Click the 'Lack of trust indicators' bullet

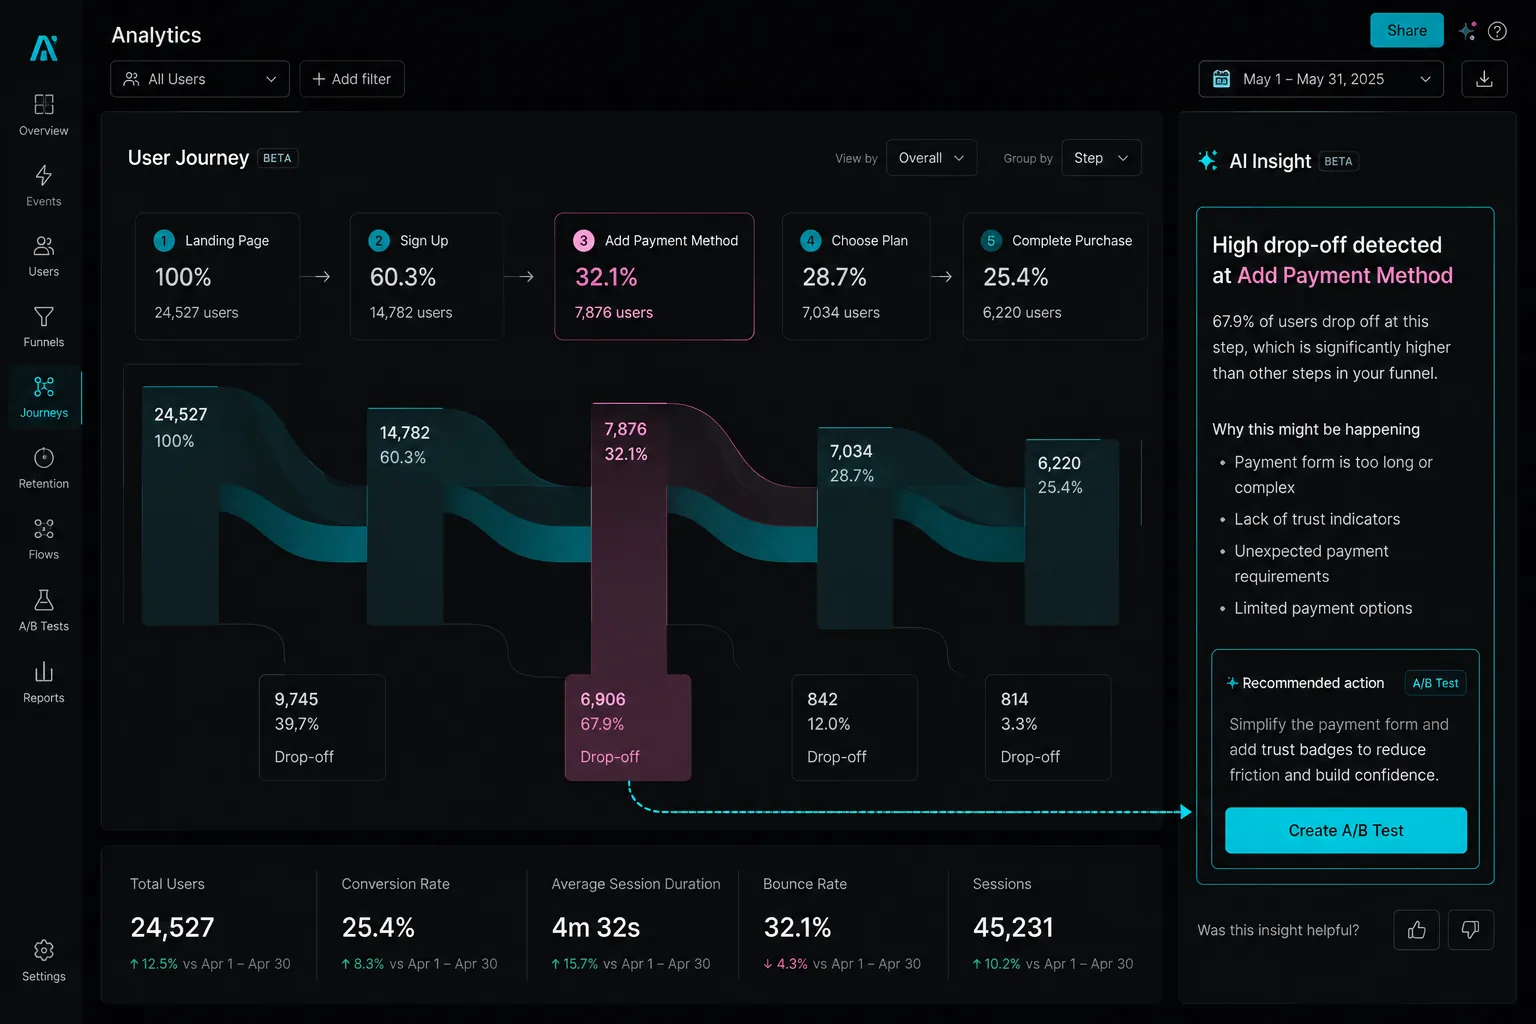[1317, 519]
